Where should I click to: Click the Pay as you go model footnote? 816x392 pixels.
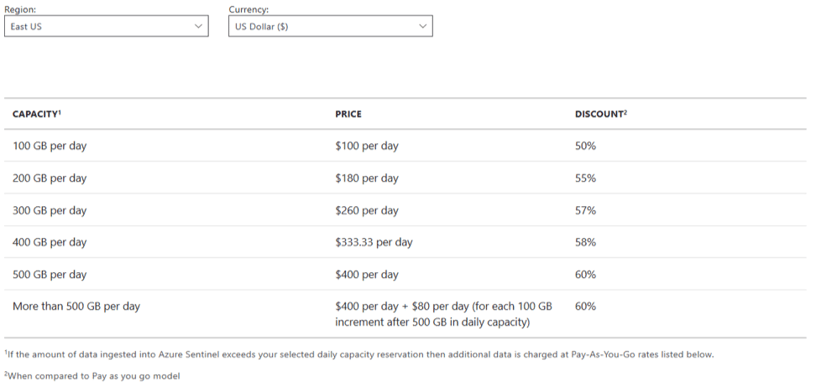pyautogui.click(x=93, y=375)
